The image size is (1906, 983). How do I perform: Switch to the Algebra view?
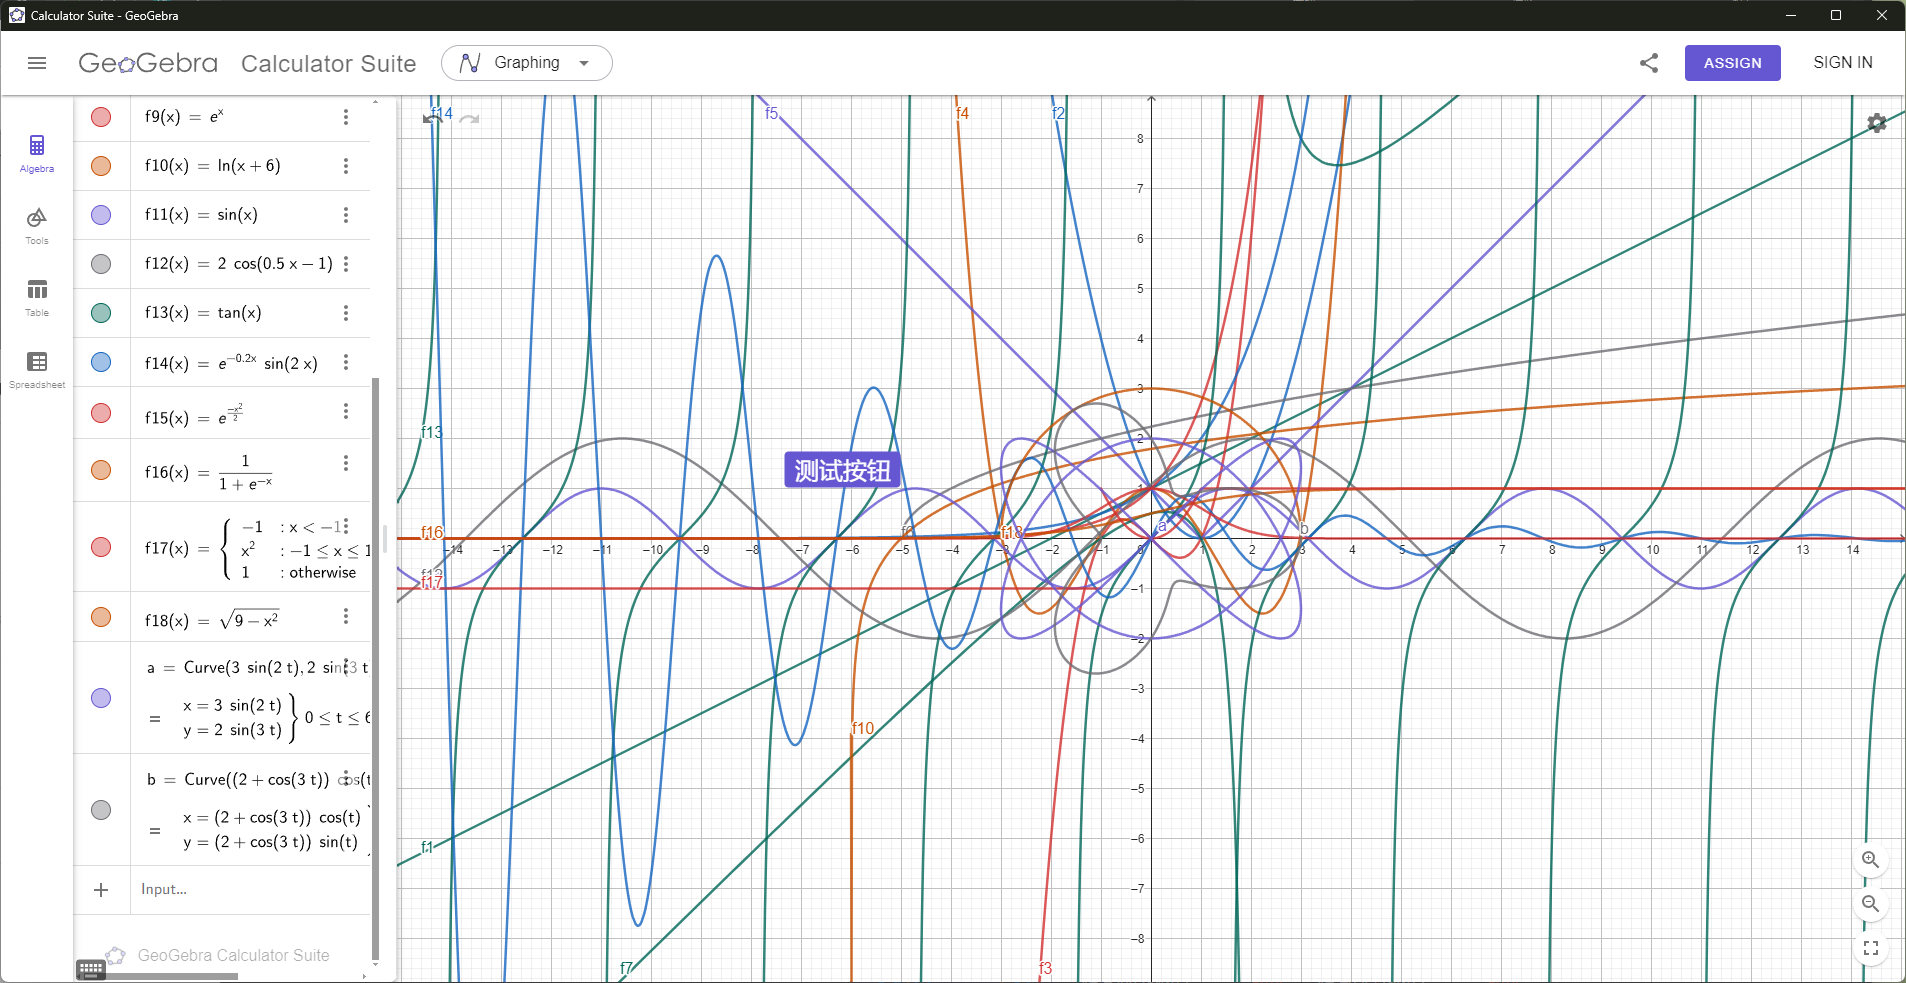point(37,154)
